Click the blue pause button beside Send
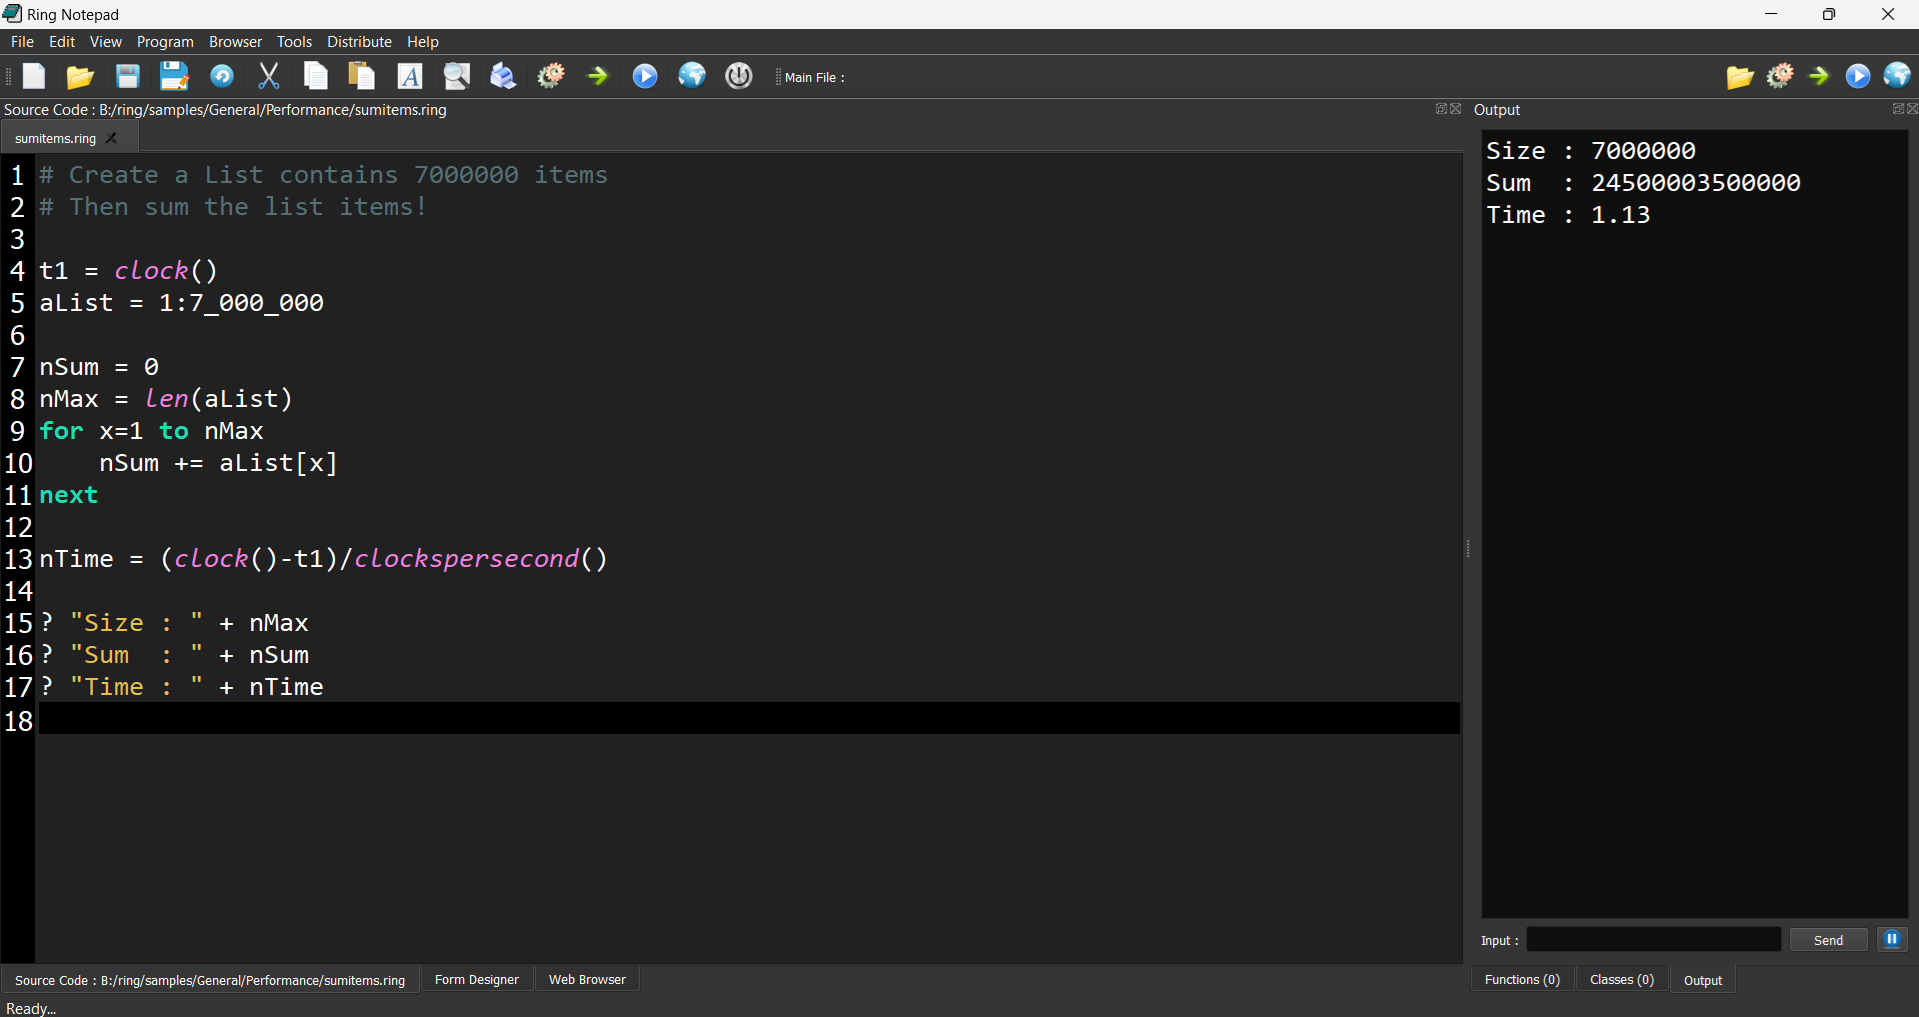The height and width of the screenshot is (1017, 1919). coord(1892,939)
